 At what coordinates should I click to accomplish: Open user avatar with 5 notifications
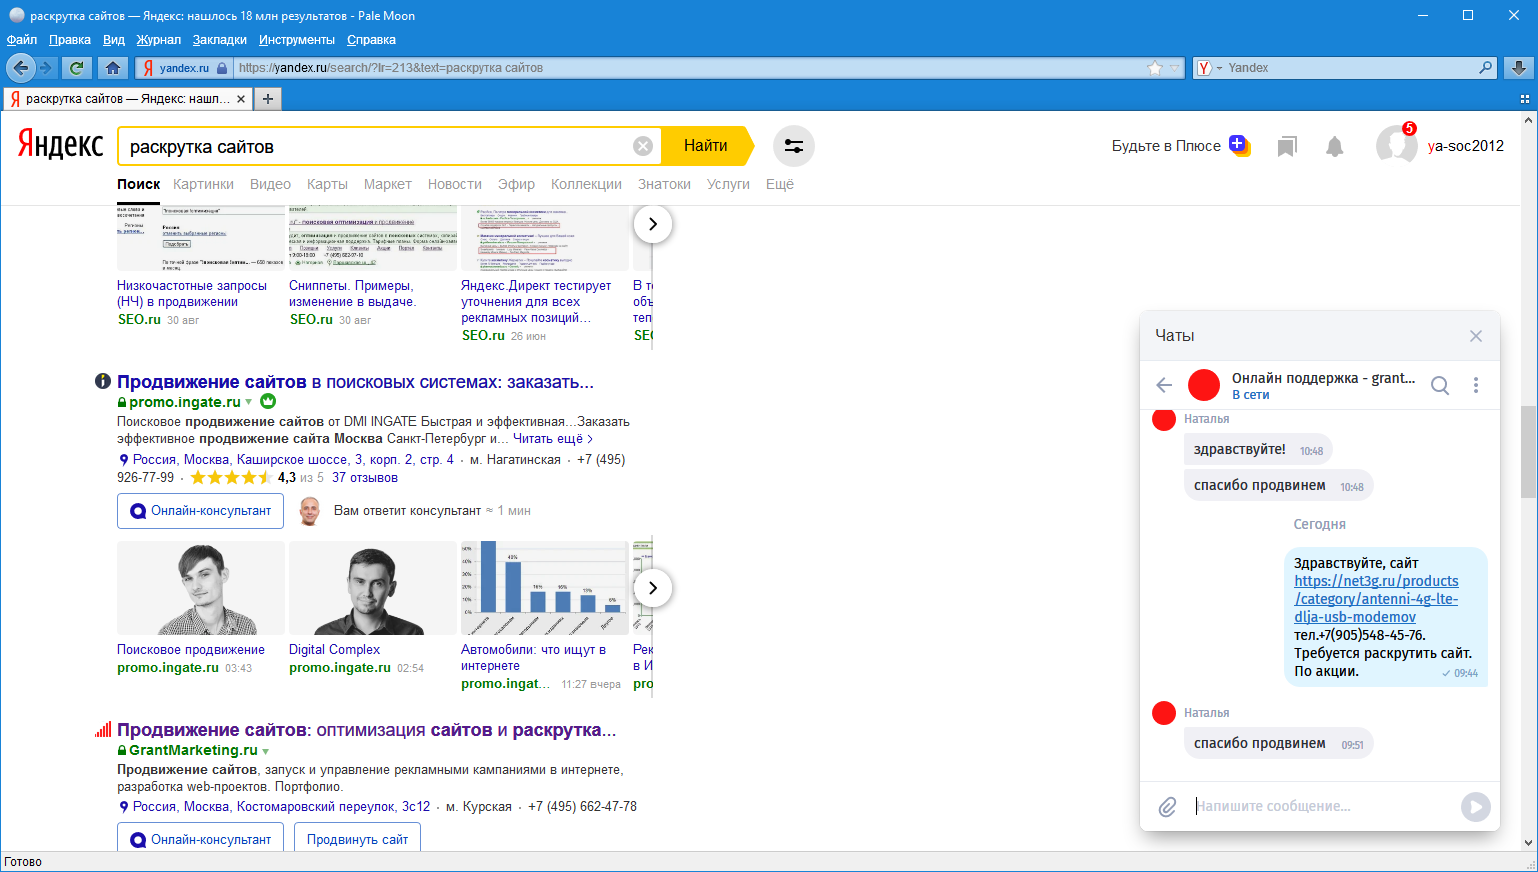pos(1396,145)
